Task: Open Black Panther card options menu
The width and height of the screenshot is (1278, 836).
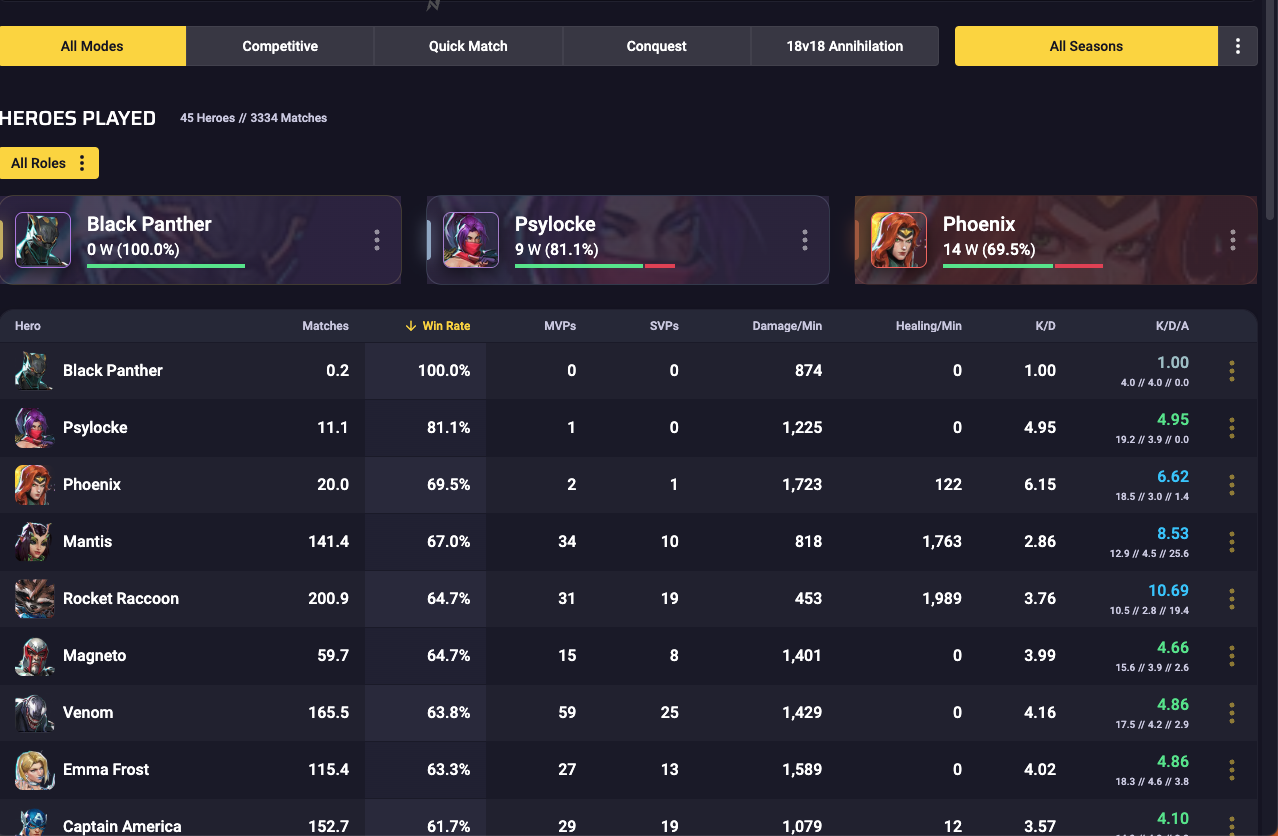Action: point(377,240)
